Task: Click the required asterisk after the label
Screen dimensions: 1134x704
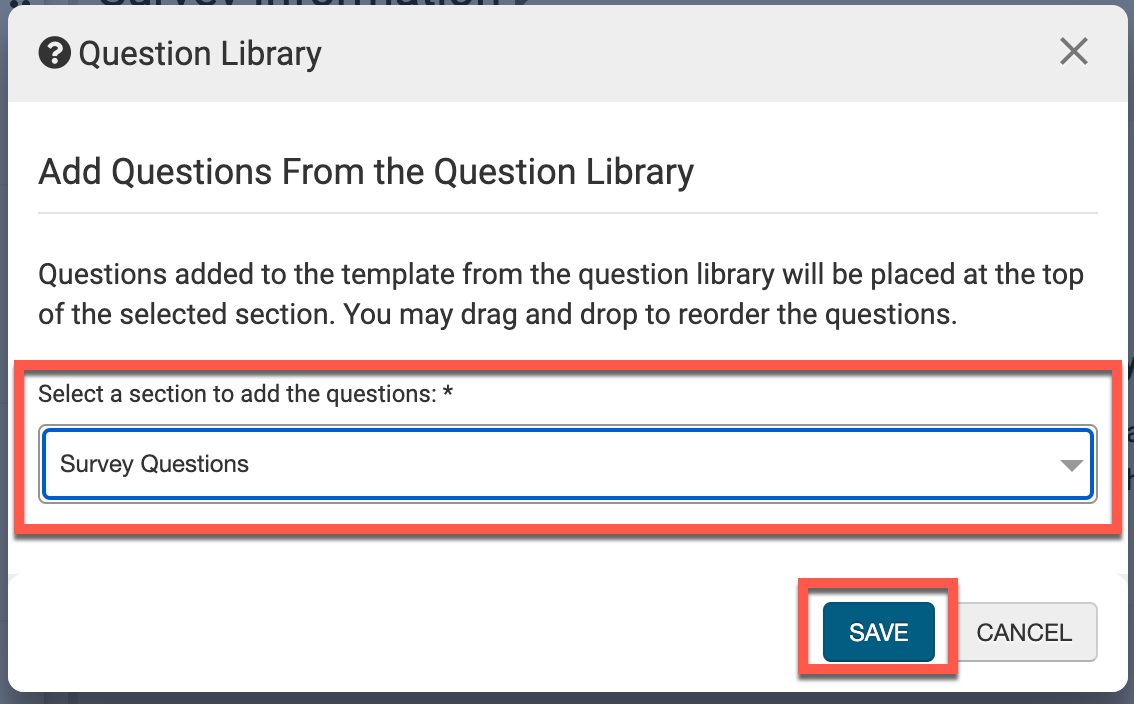Action: [448, 393]
